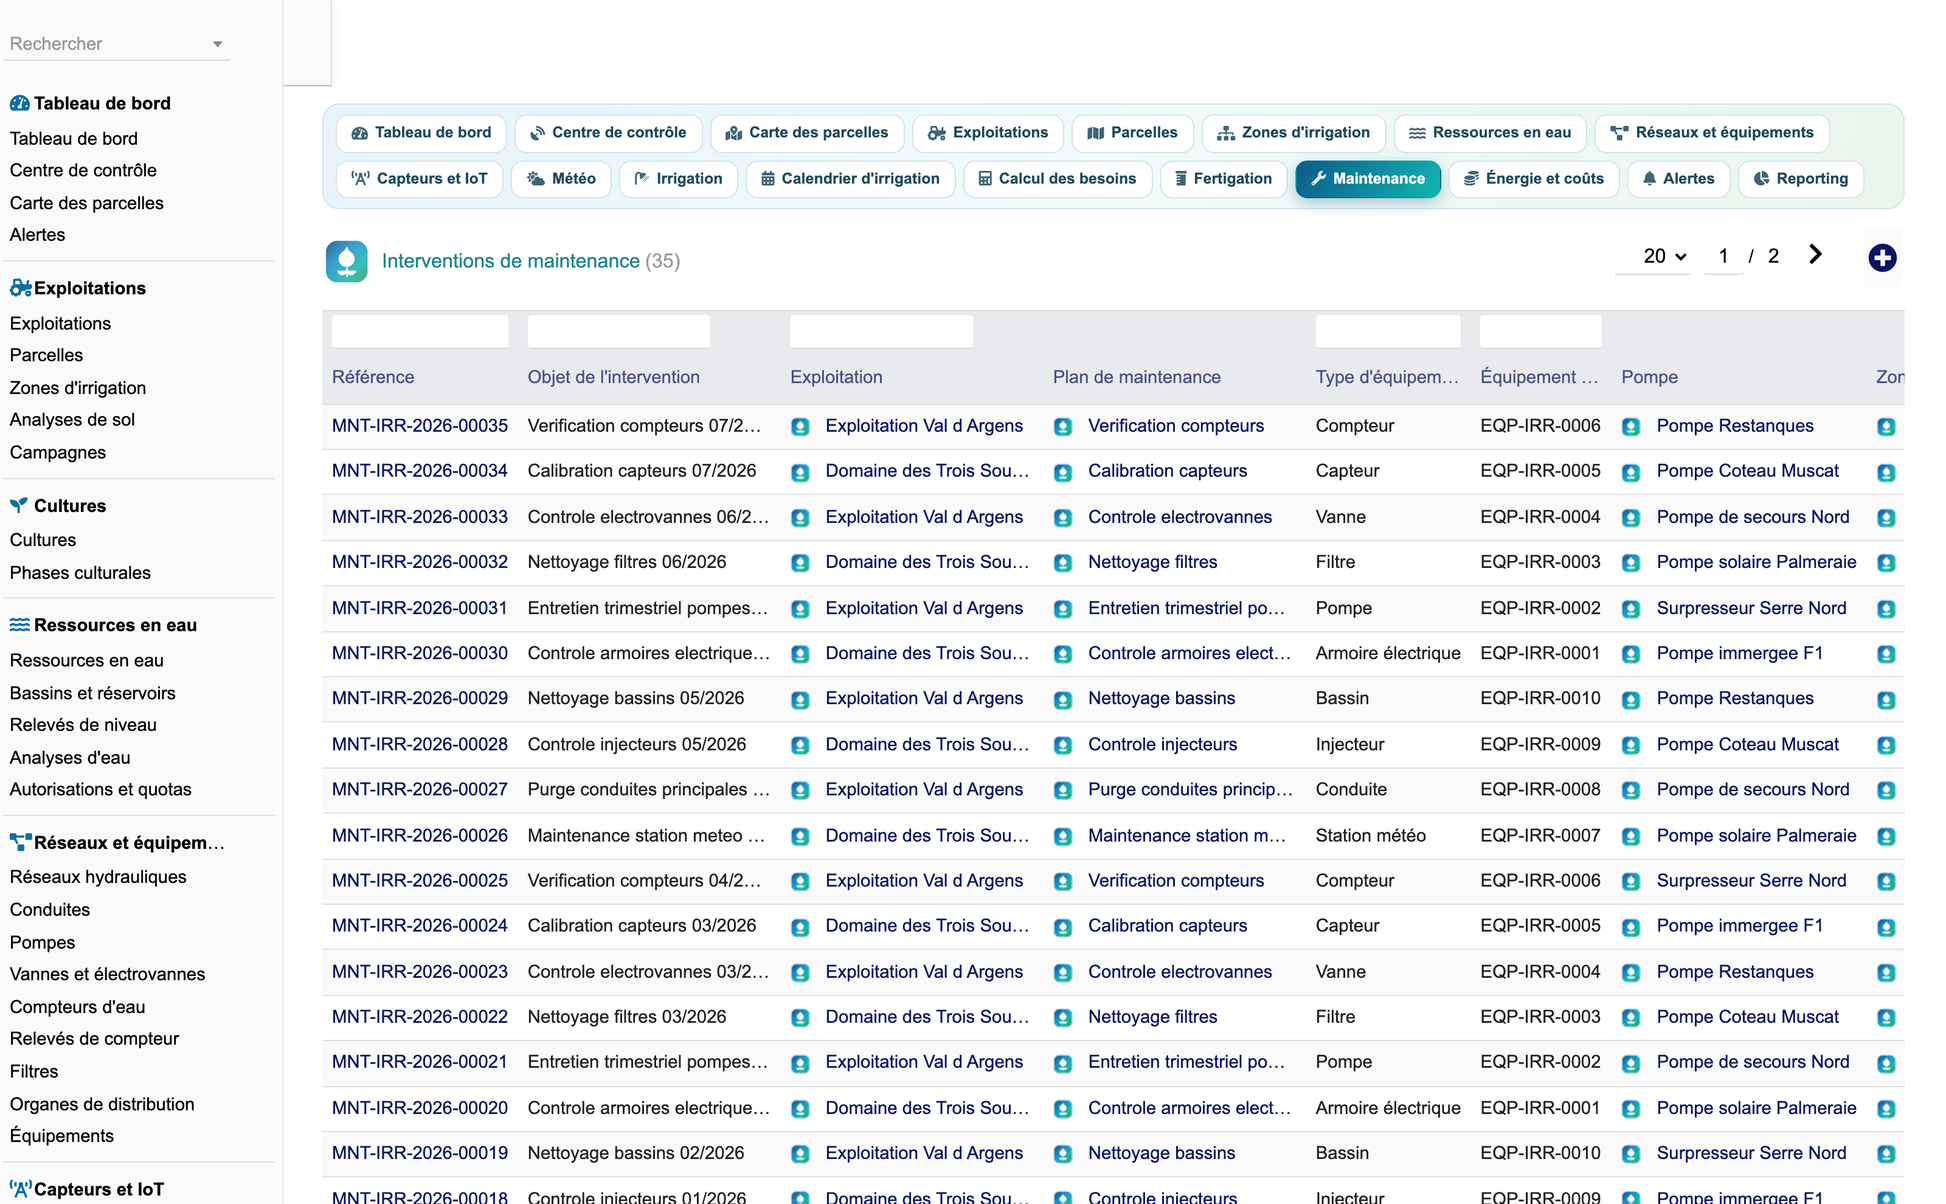1946x1204 pixels.
Task: Open the Alertes tab
Action: 1678,179
